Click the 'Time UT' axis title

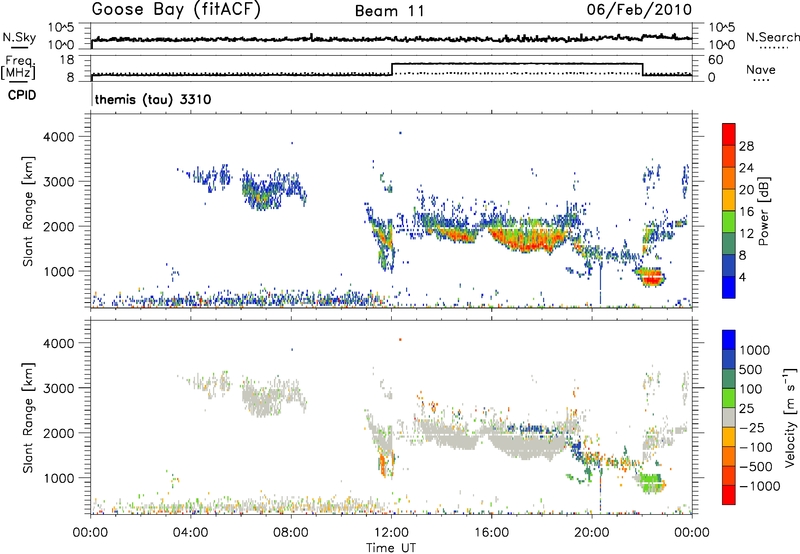391,548
